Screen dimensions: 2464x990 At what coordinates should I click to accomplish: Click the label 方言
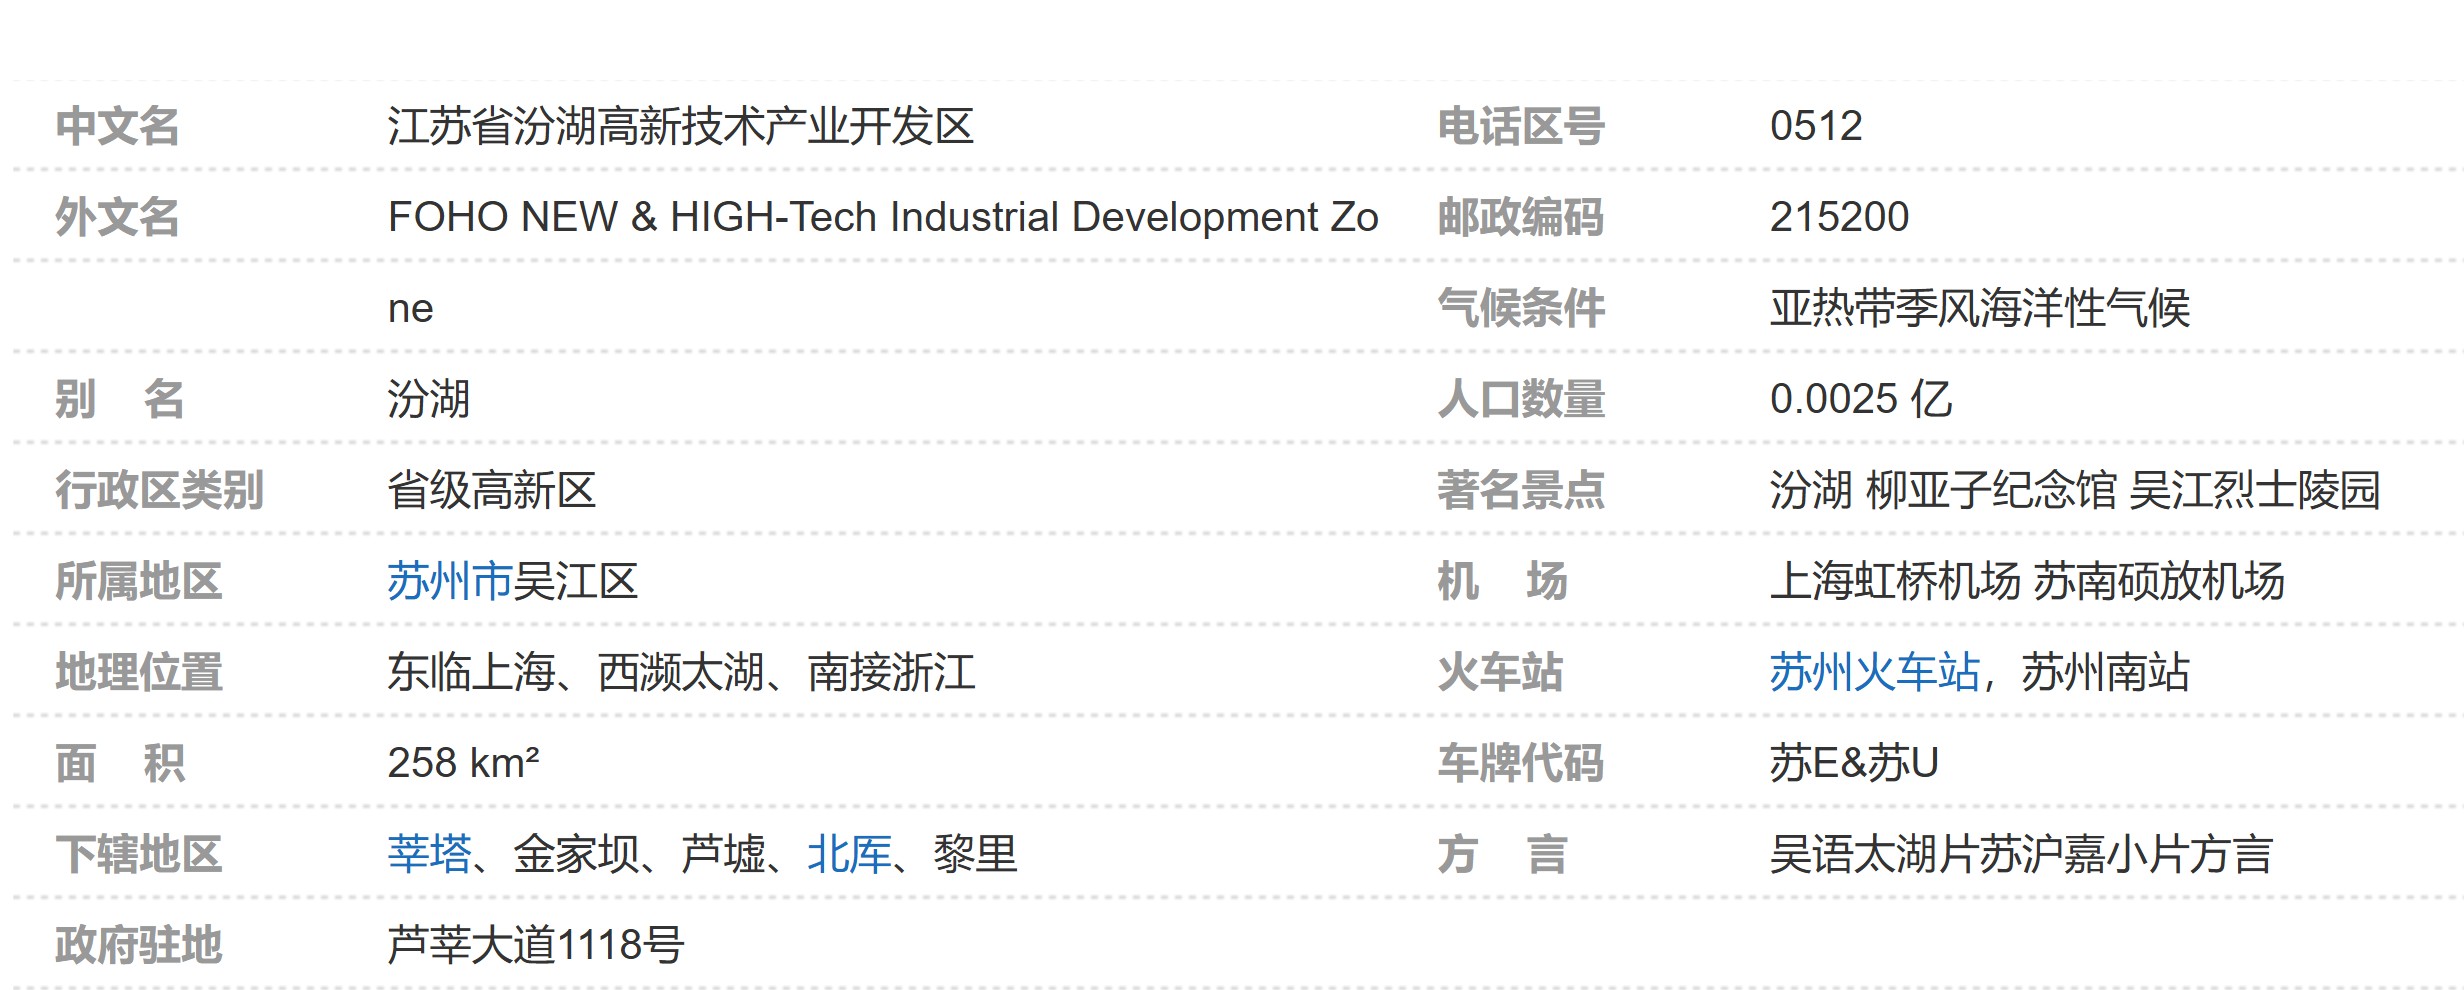point(1502,854)
